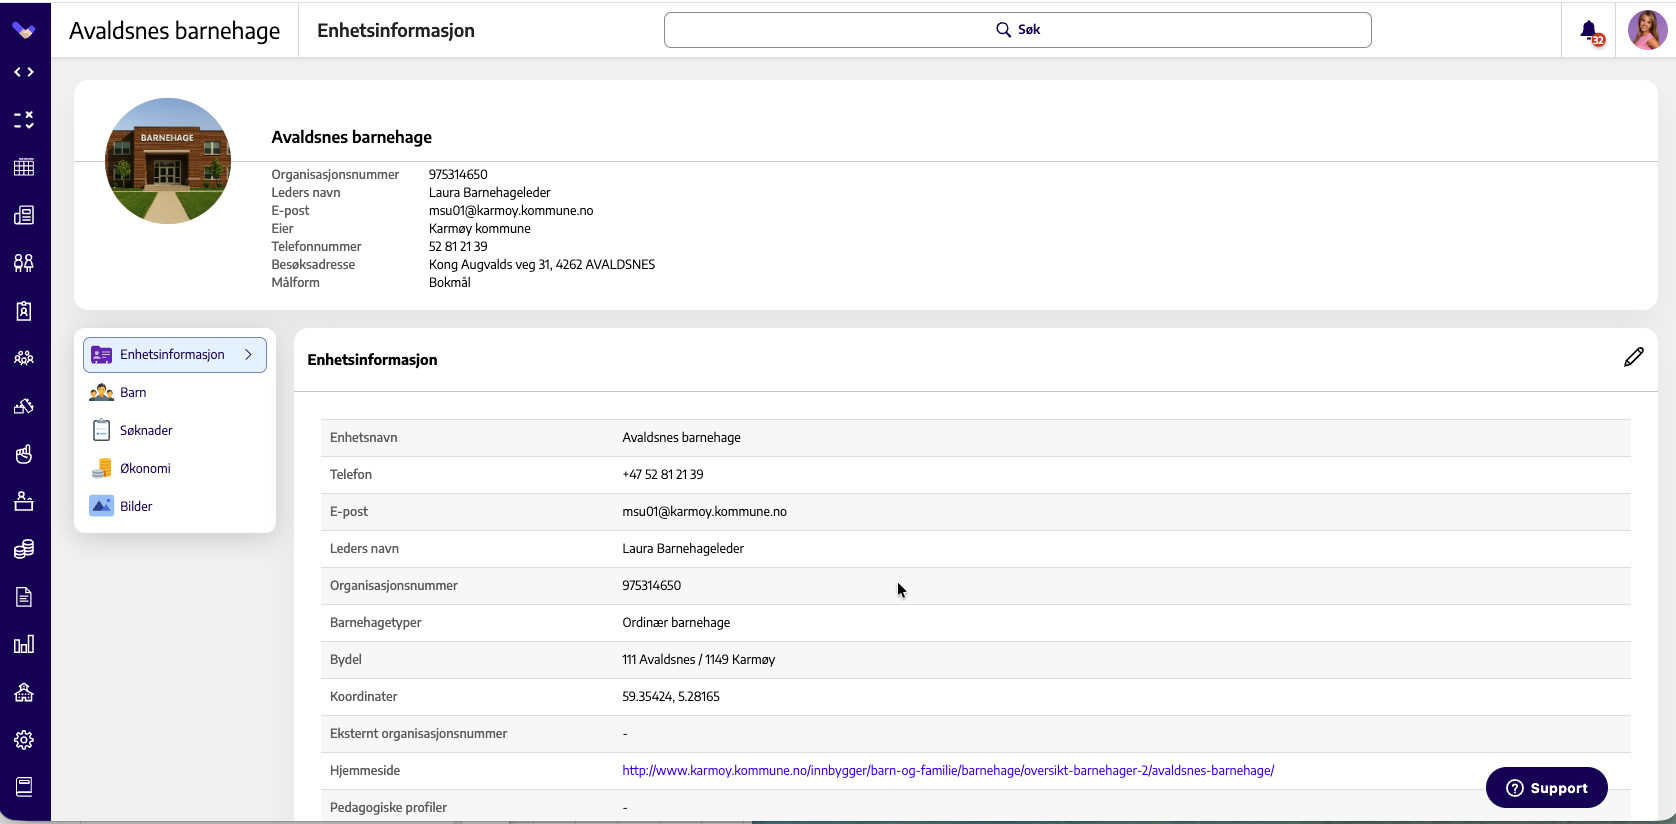The height and width of the screenshot is (824, 1676).
Task: Open the bar chart statistics icon
Action: [x=24, y=644]
